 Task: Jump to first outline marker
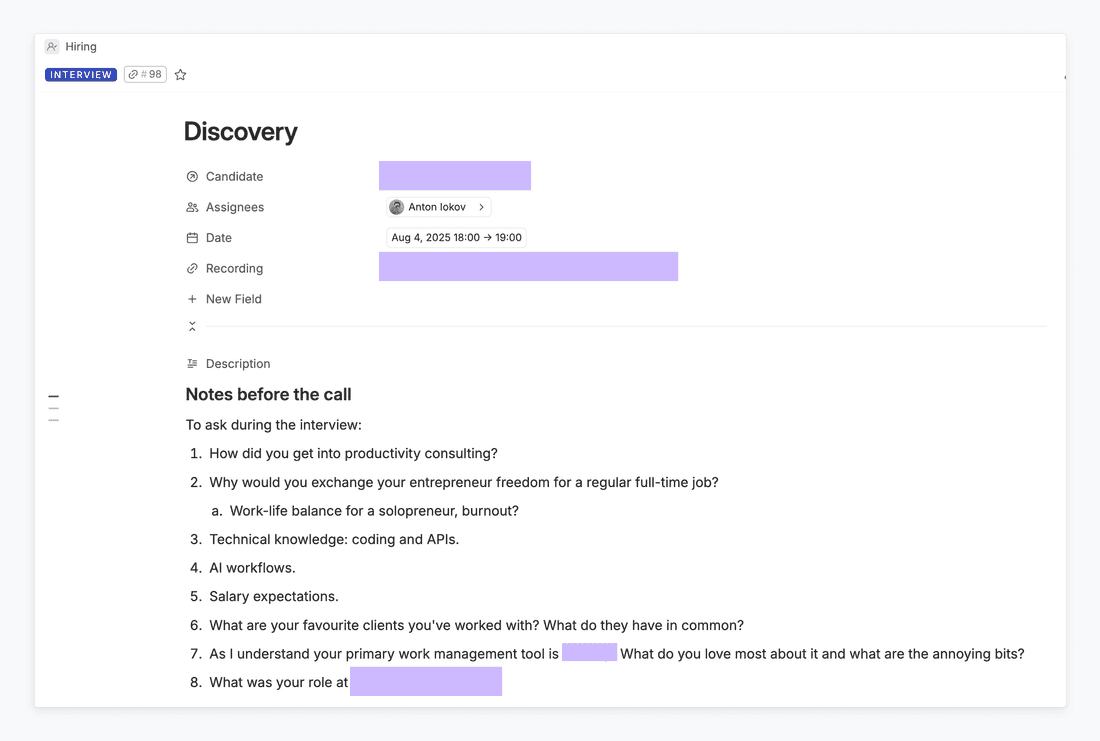pyautogui.click(x=54, y=397)
